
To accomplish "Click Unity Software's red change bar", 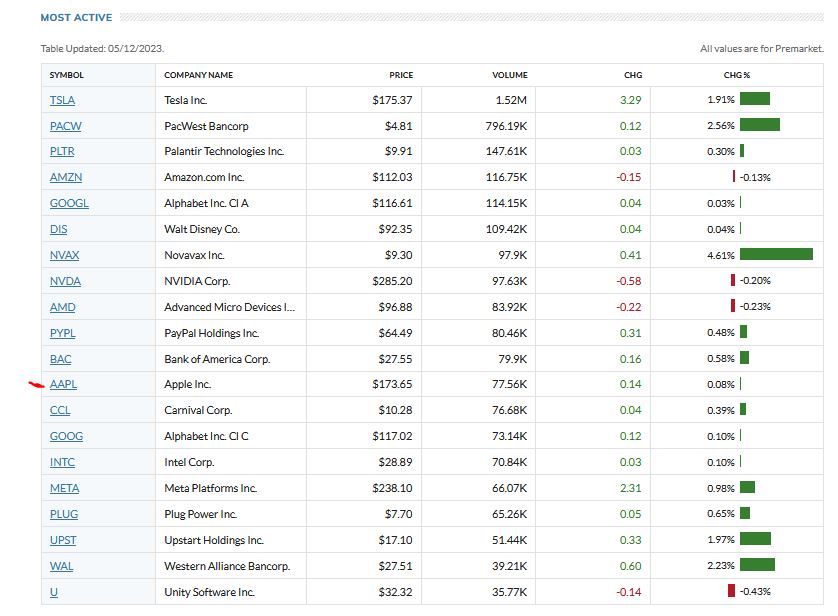I will (x=731, y=592).
